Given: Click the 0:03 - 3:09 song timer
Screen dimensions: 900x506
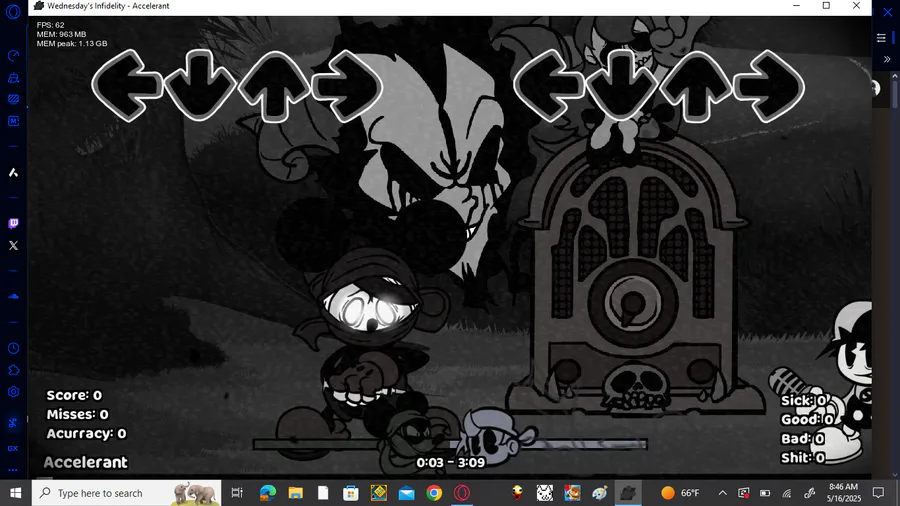Looking at the screenshot, I should [x=451, y=462].
